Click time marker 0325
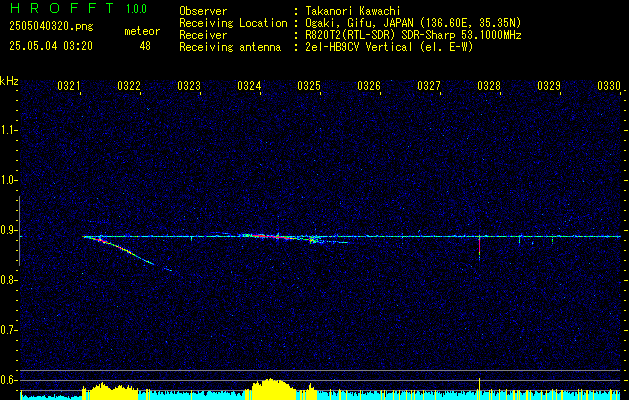This screenshot has width=629, height=400. click(x=309, y=86)
